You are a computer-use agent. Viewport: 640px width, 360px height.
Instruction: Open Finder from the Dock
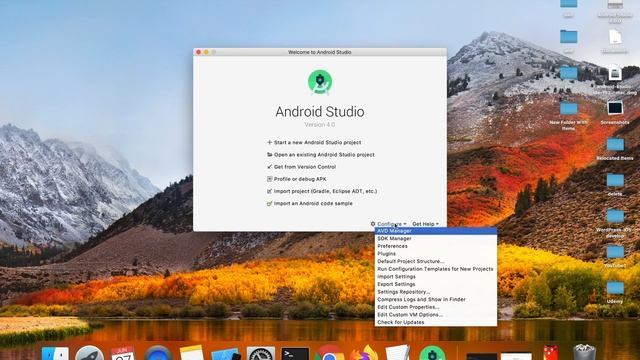tap(55, 353)
